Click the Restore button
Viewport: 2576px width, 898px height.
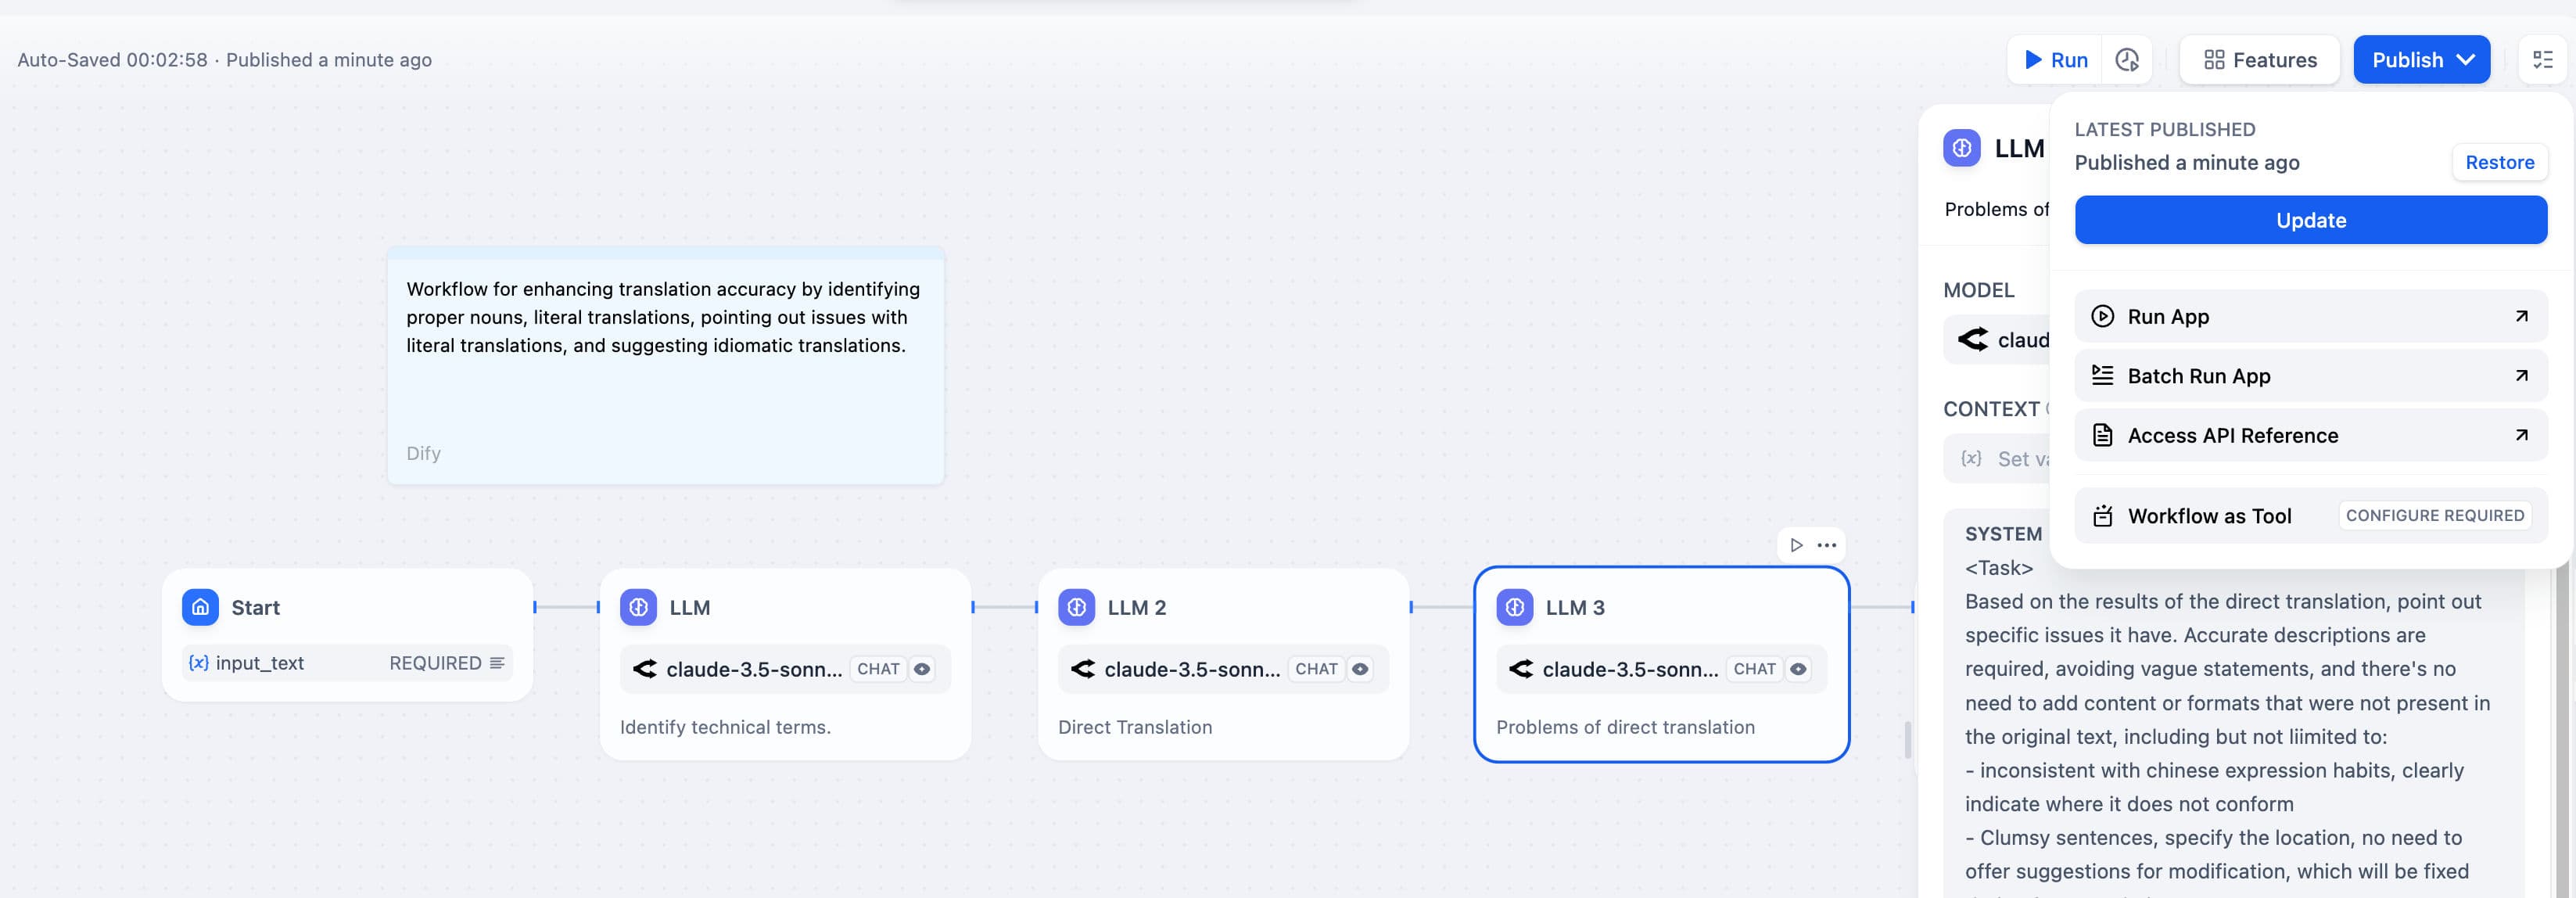tap(2499, 162)
